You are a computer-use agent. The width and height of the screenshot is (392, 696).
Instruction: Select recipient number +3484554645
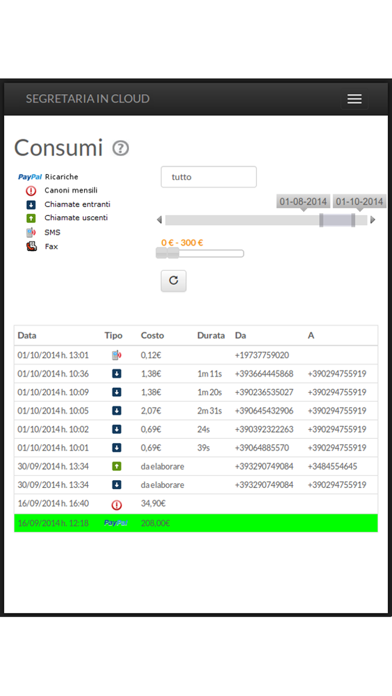333,466
